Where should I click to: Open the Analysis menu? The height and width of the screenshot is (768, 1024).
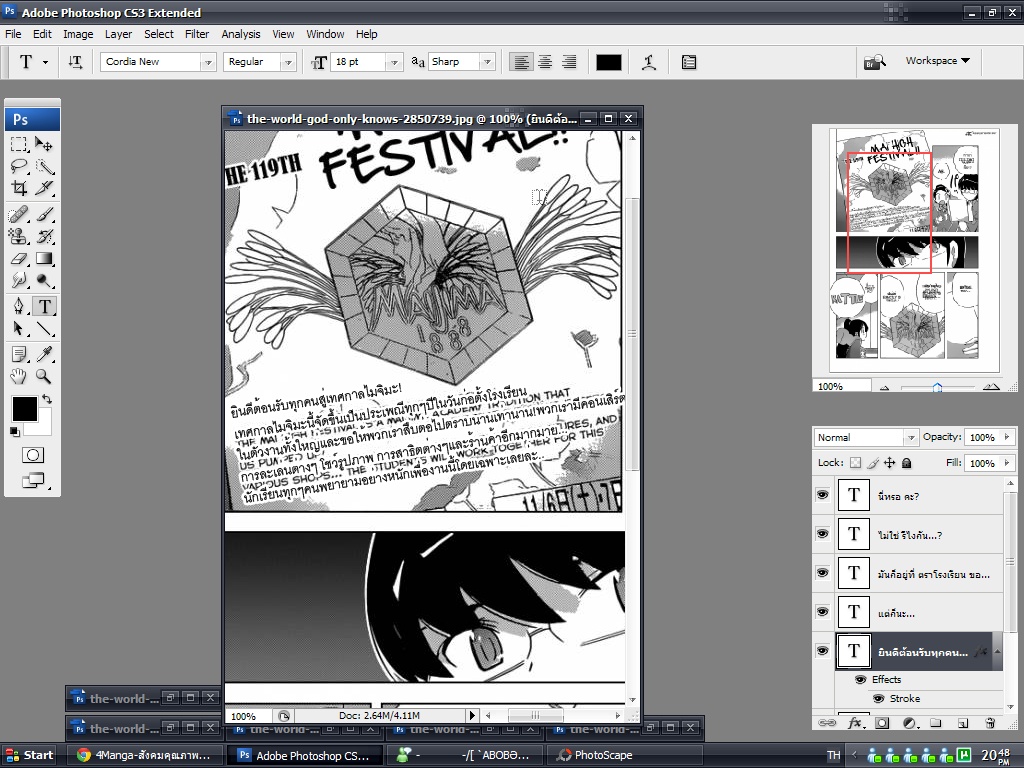pos(240,34)
